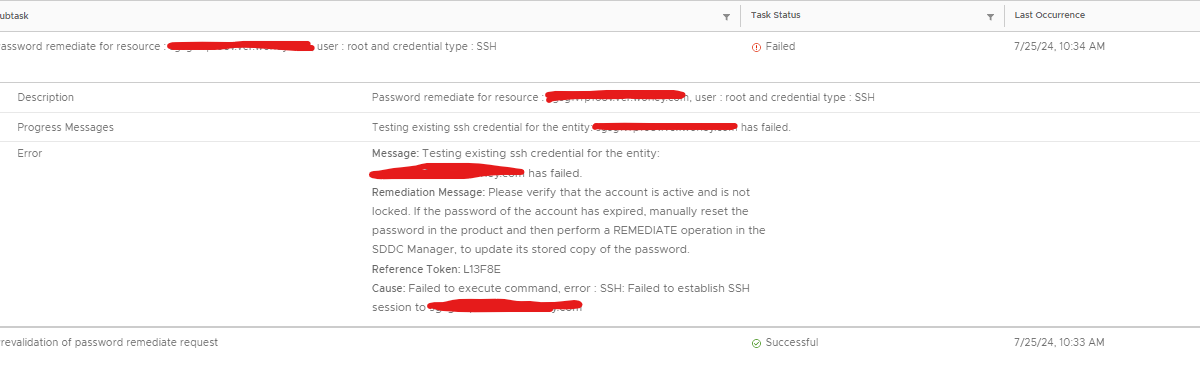Screen dimensions: 1200x391
Task: Open the Subtask column filter icon
Action: pyautogui.click(x=726, y=17)
